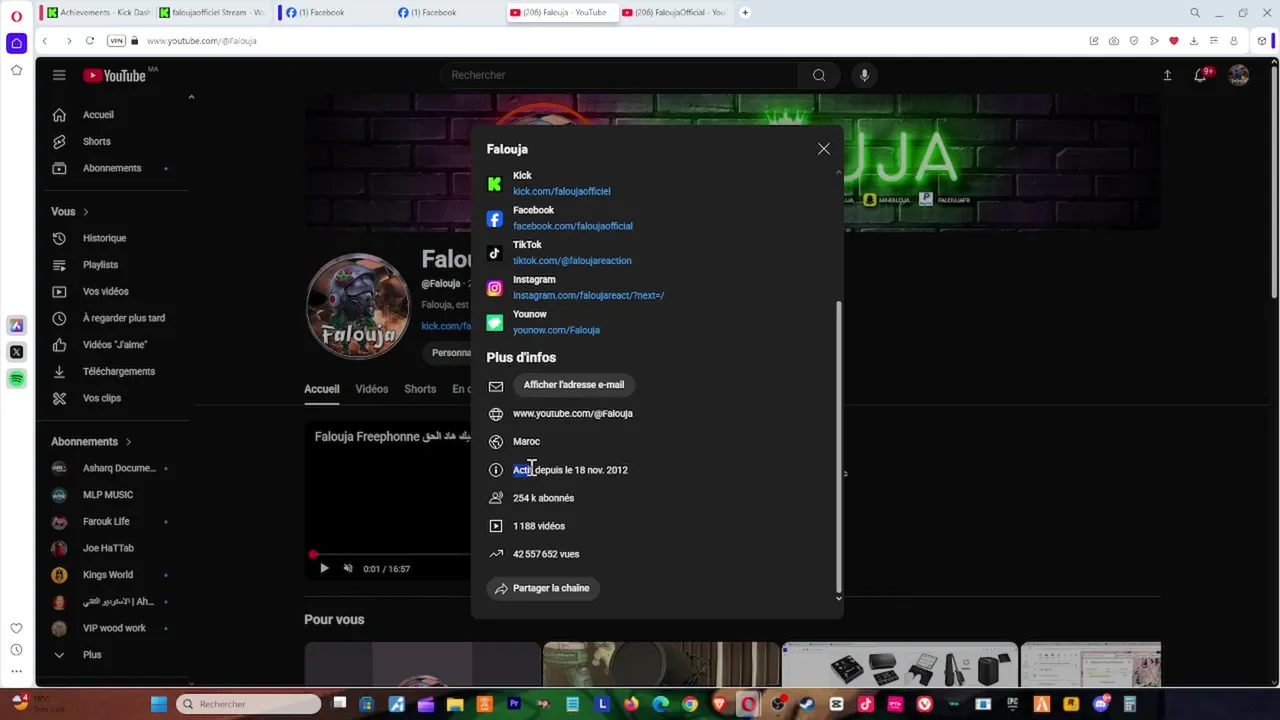This screenshot has width=1280, height=720.
Task: Expand the Vous section
Action: click(70, 212)
